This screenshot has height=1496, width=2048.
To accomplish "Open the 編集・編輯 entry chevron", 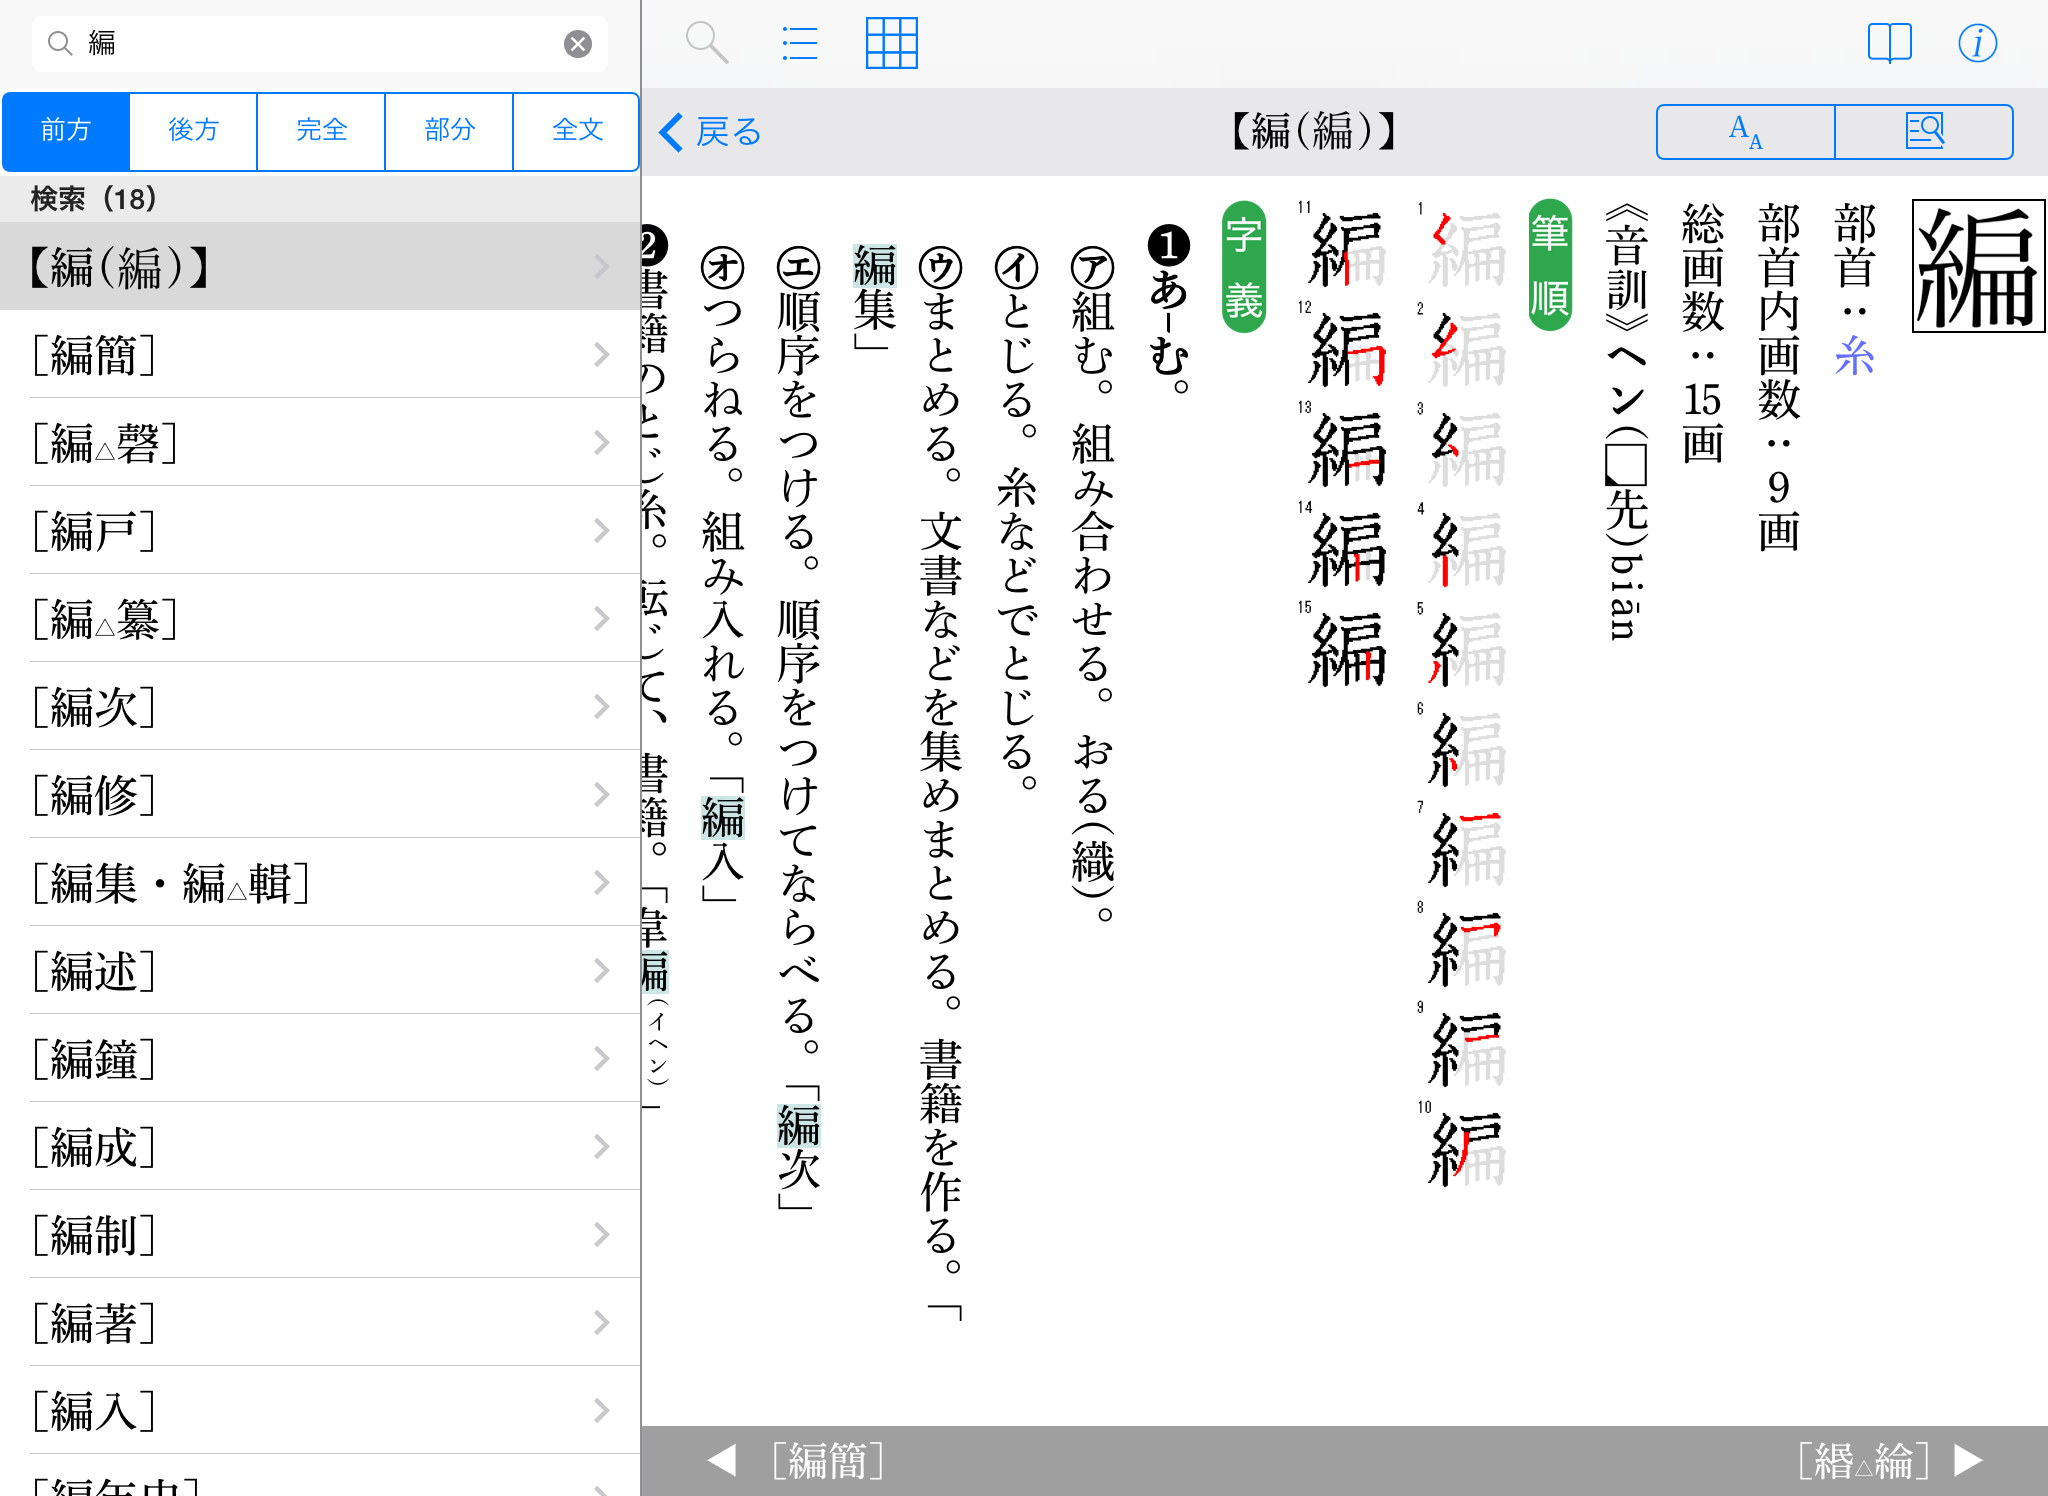I will [601, 883].
